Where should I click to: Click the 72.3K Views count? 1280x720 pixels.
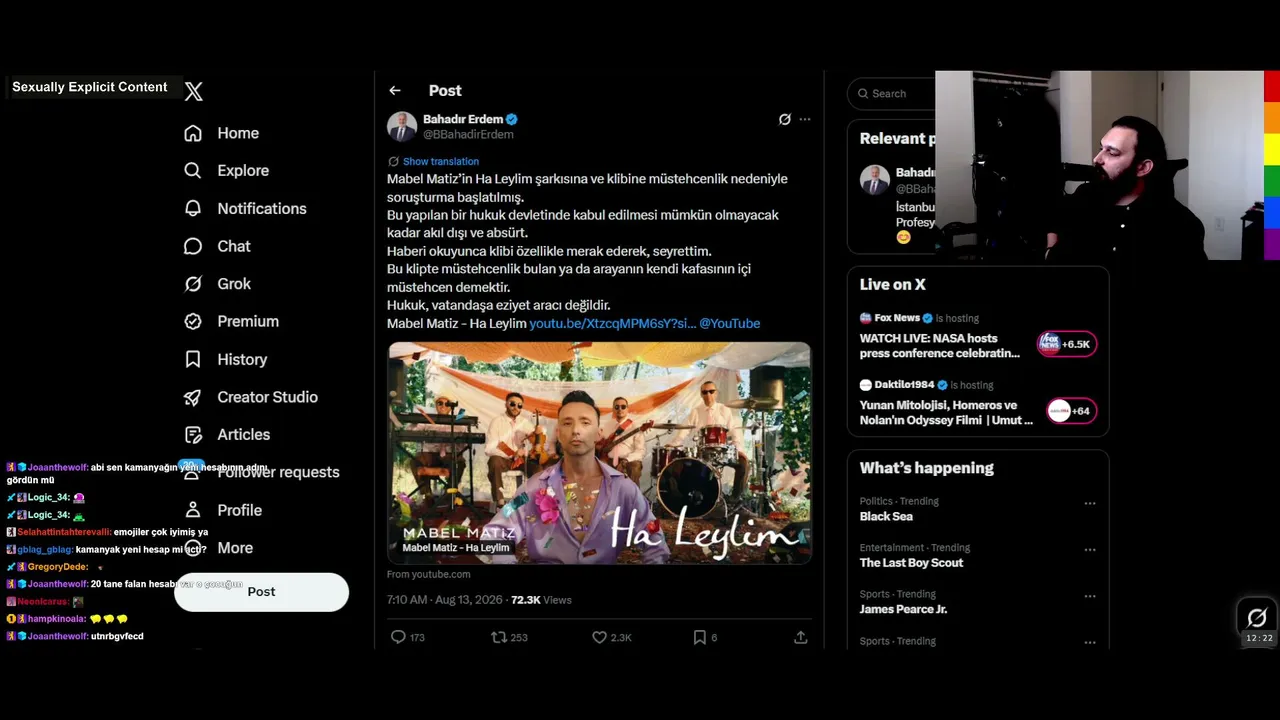[x=541, y=600]
